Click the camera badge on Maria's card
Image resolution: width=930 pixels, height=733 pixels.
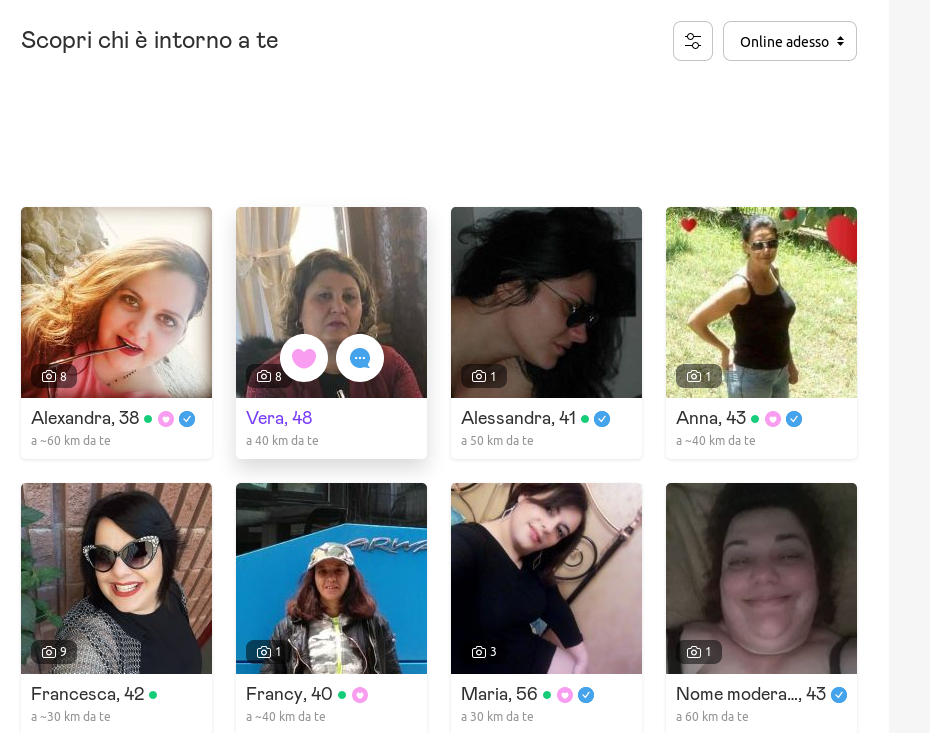click(484, 652)
